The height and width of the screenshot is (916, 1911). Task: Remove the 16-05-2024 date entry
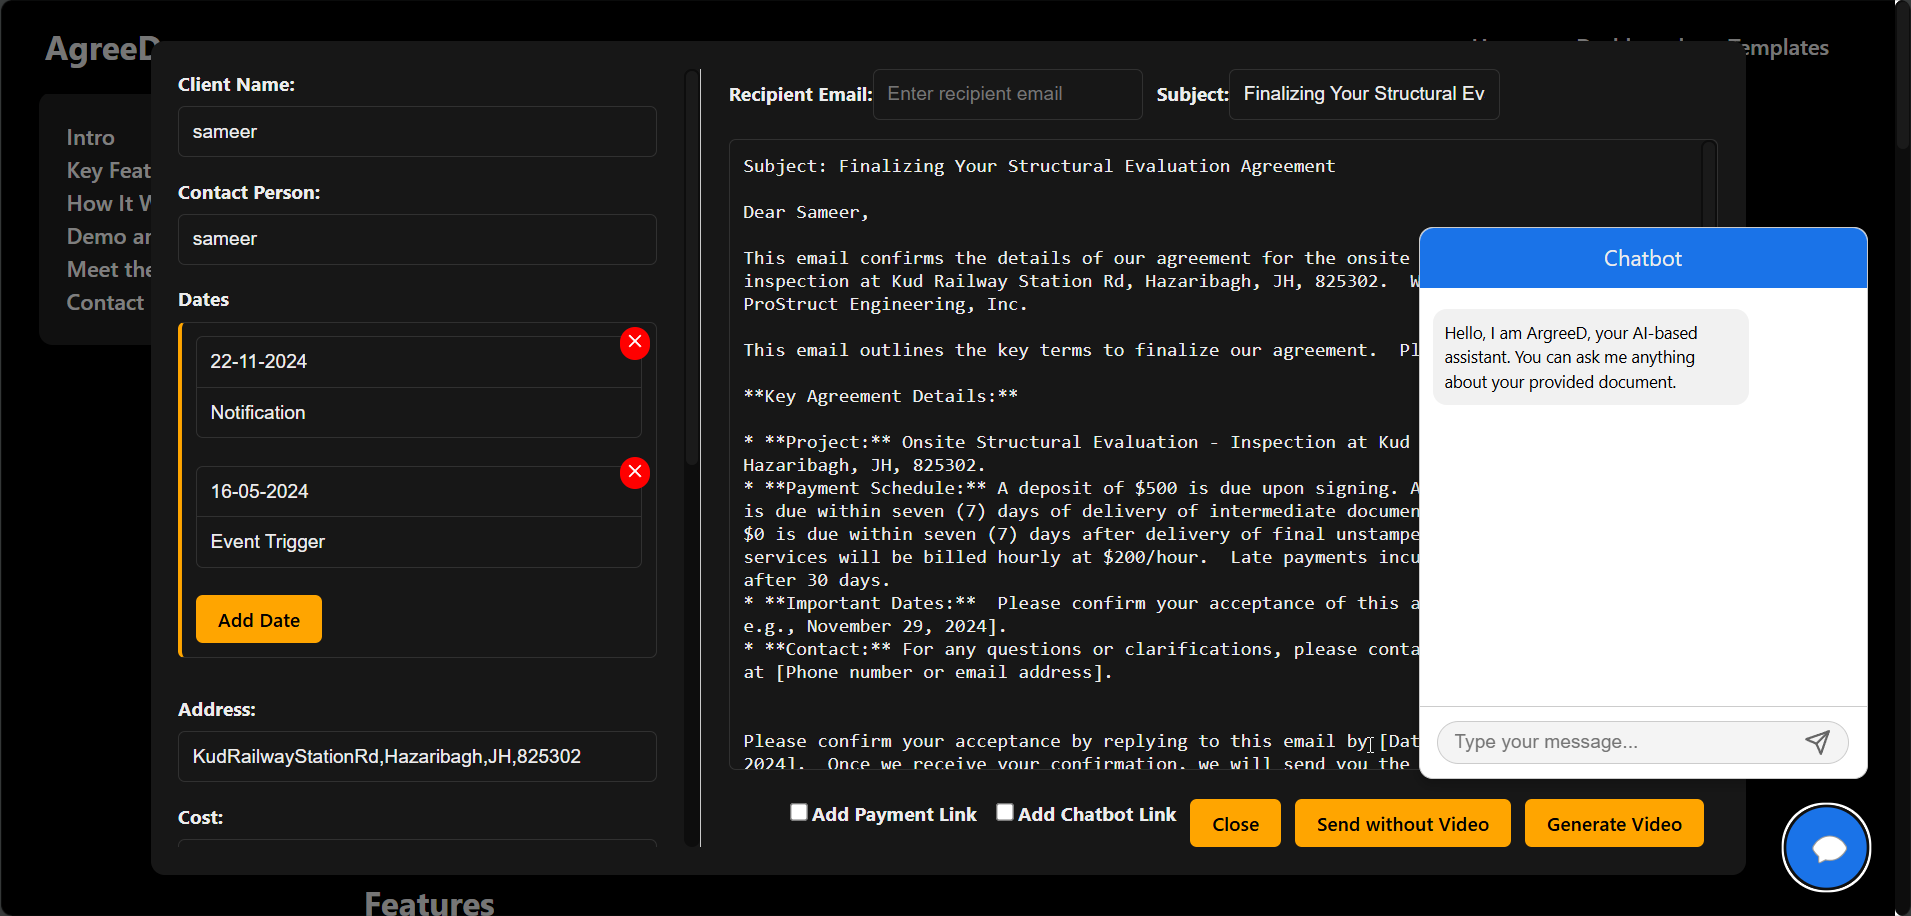coord(635,472)
